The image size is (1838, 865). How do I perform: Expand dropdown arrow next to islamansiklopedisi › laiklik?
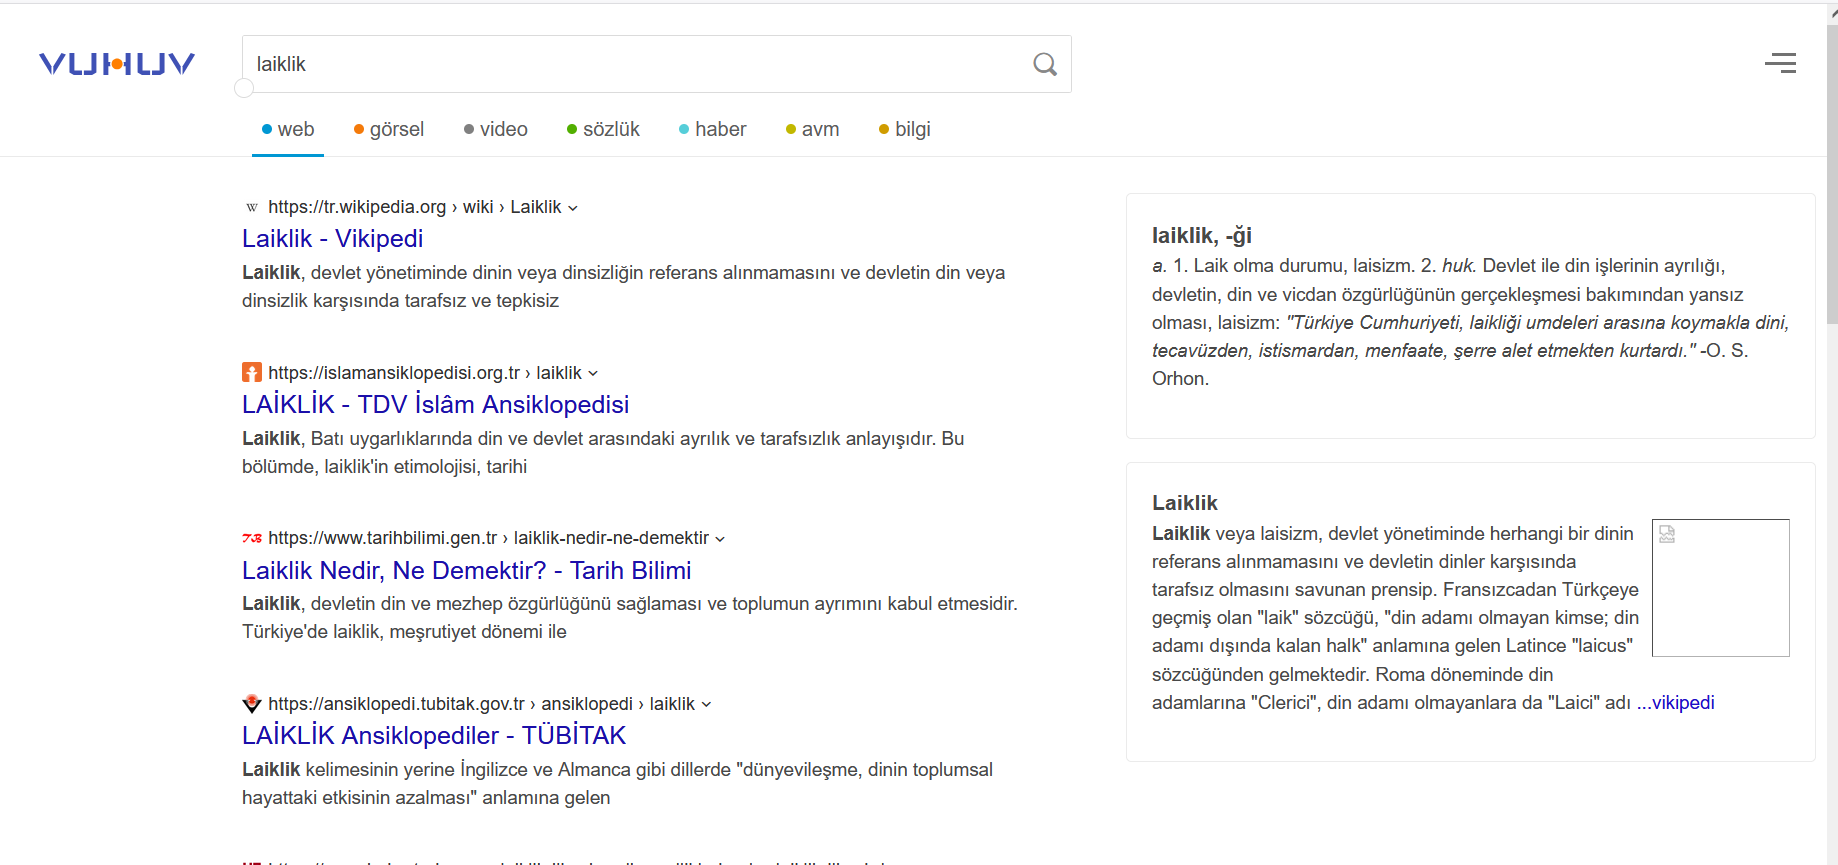pos(593,374)
